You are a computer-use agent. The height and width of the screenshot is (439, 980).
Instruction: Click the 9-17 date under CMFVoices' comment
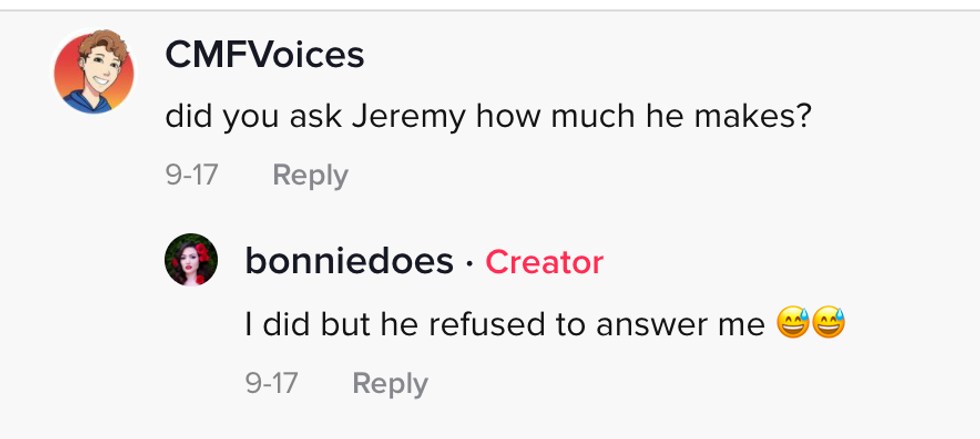click(192, 176)
